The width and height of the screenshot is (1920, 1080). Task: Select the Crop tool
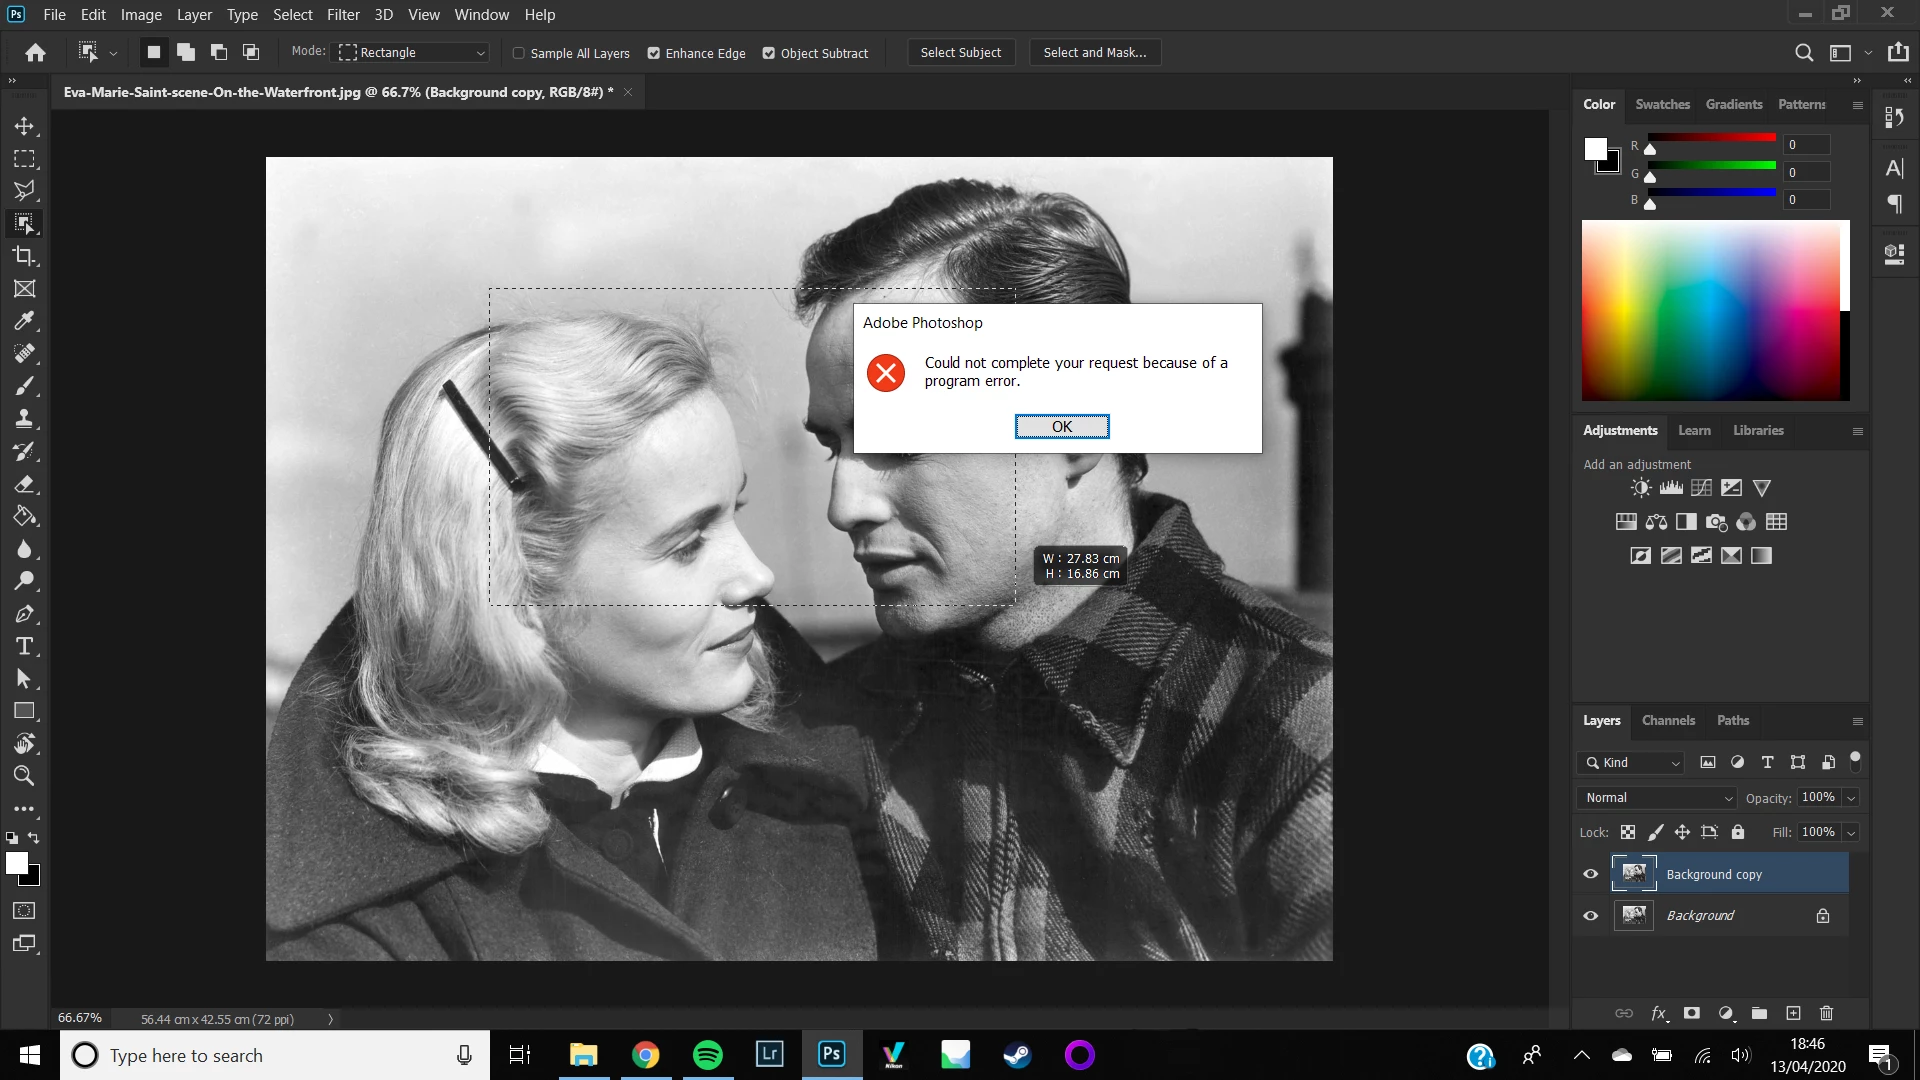point(24,256)
